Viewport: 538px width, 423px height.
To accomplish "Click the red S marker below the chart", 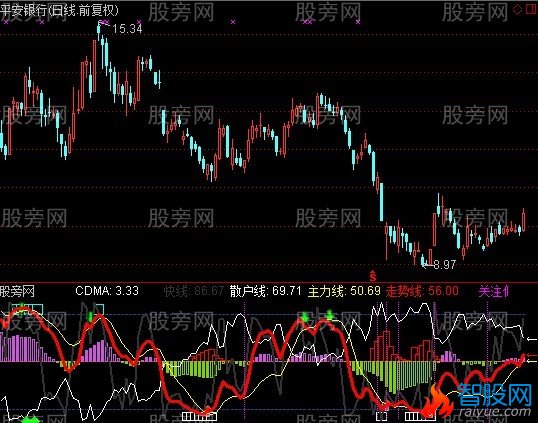I will pos(373,276).
